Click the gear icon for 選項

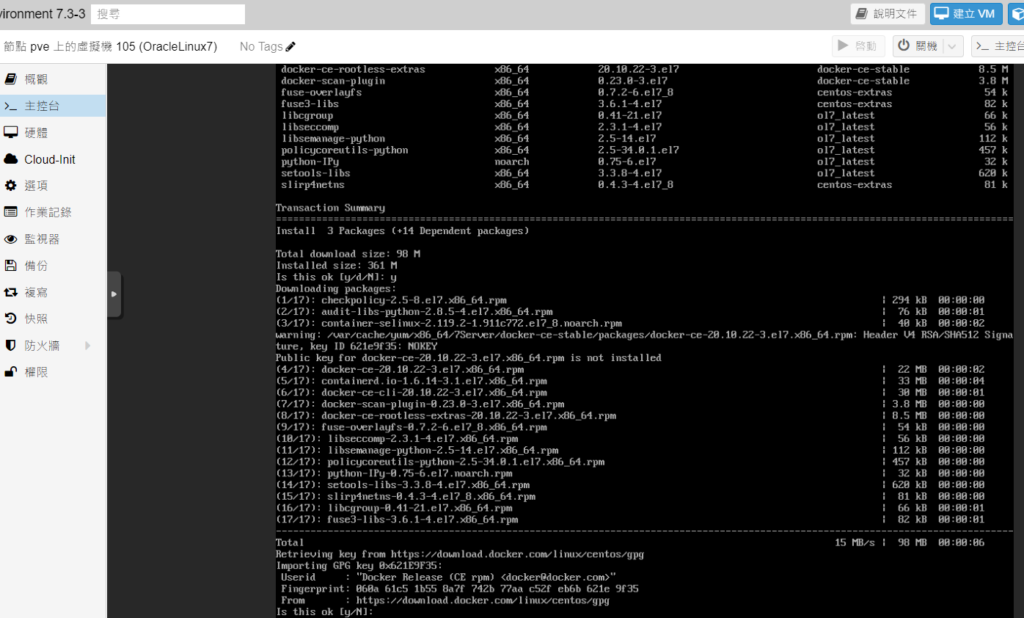[11, 186]
